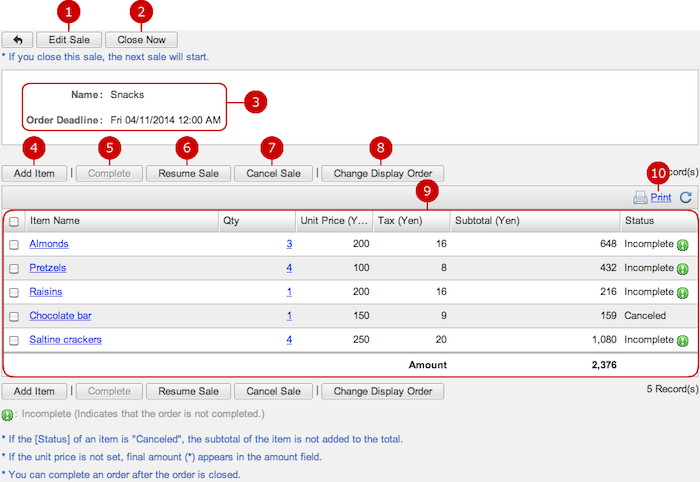Click the Tax (Yen) column header
The image size is (700, 482).
pyautogui.click(x=412, y=221)
